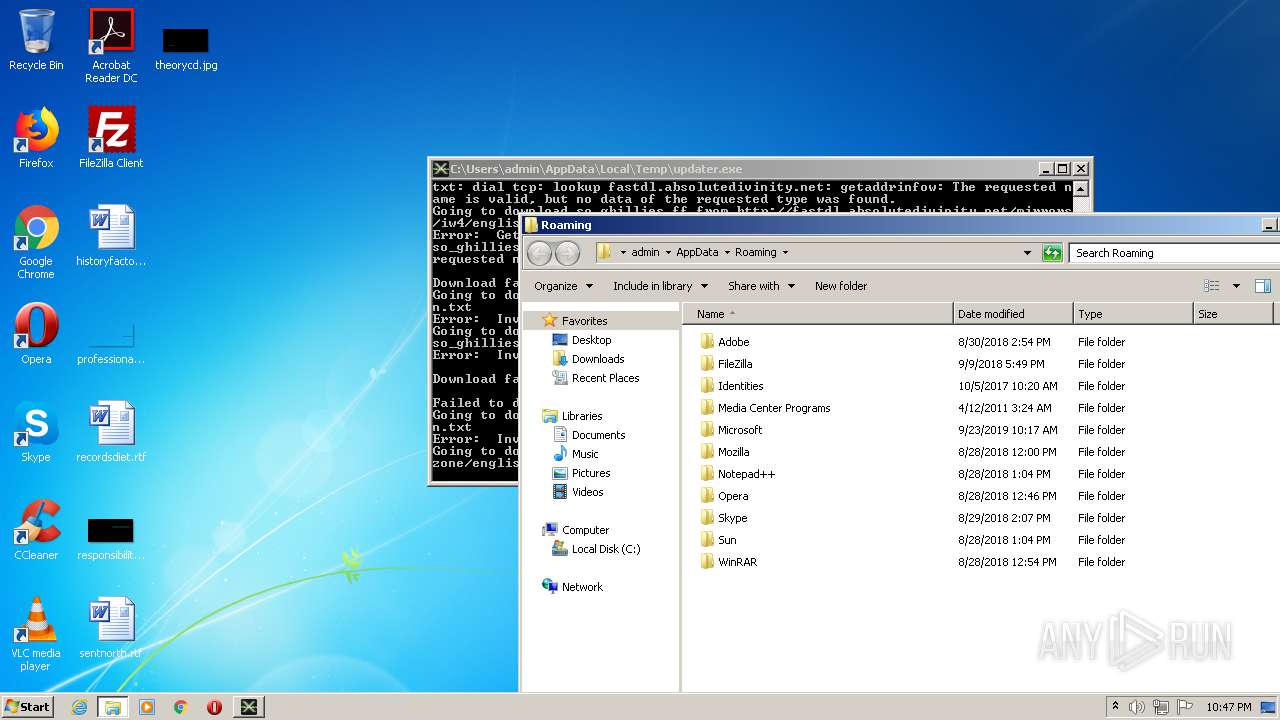Open the Recycle Bin desktop icon
Screen dimensions: 1280x720
pyautogui.click(x=36, y=40)
